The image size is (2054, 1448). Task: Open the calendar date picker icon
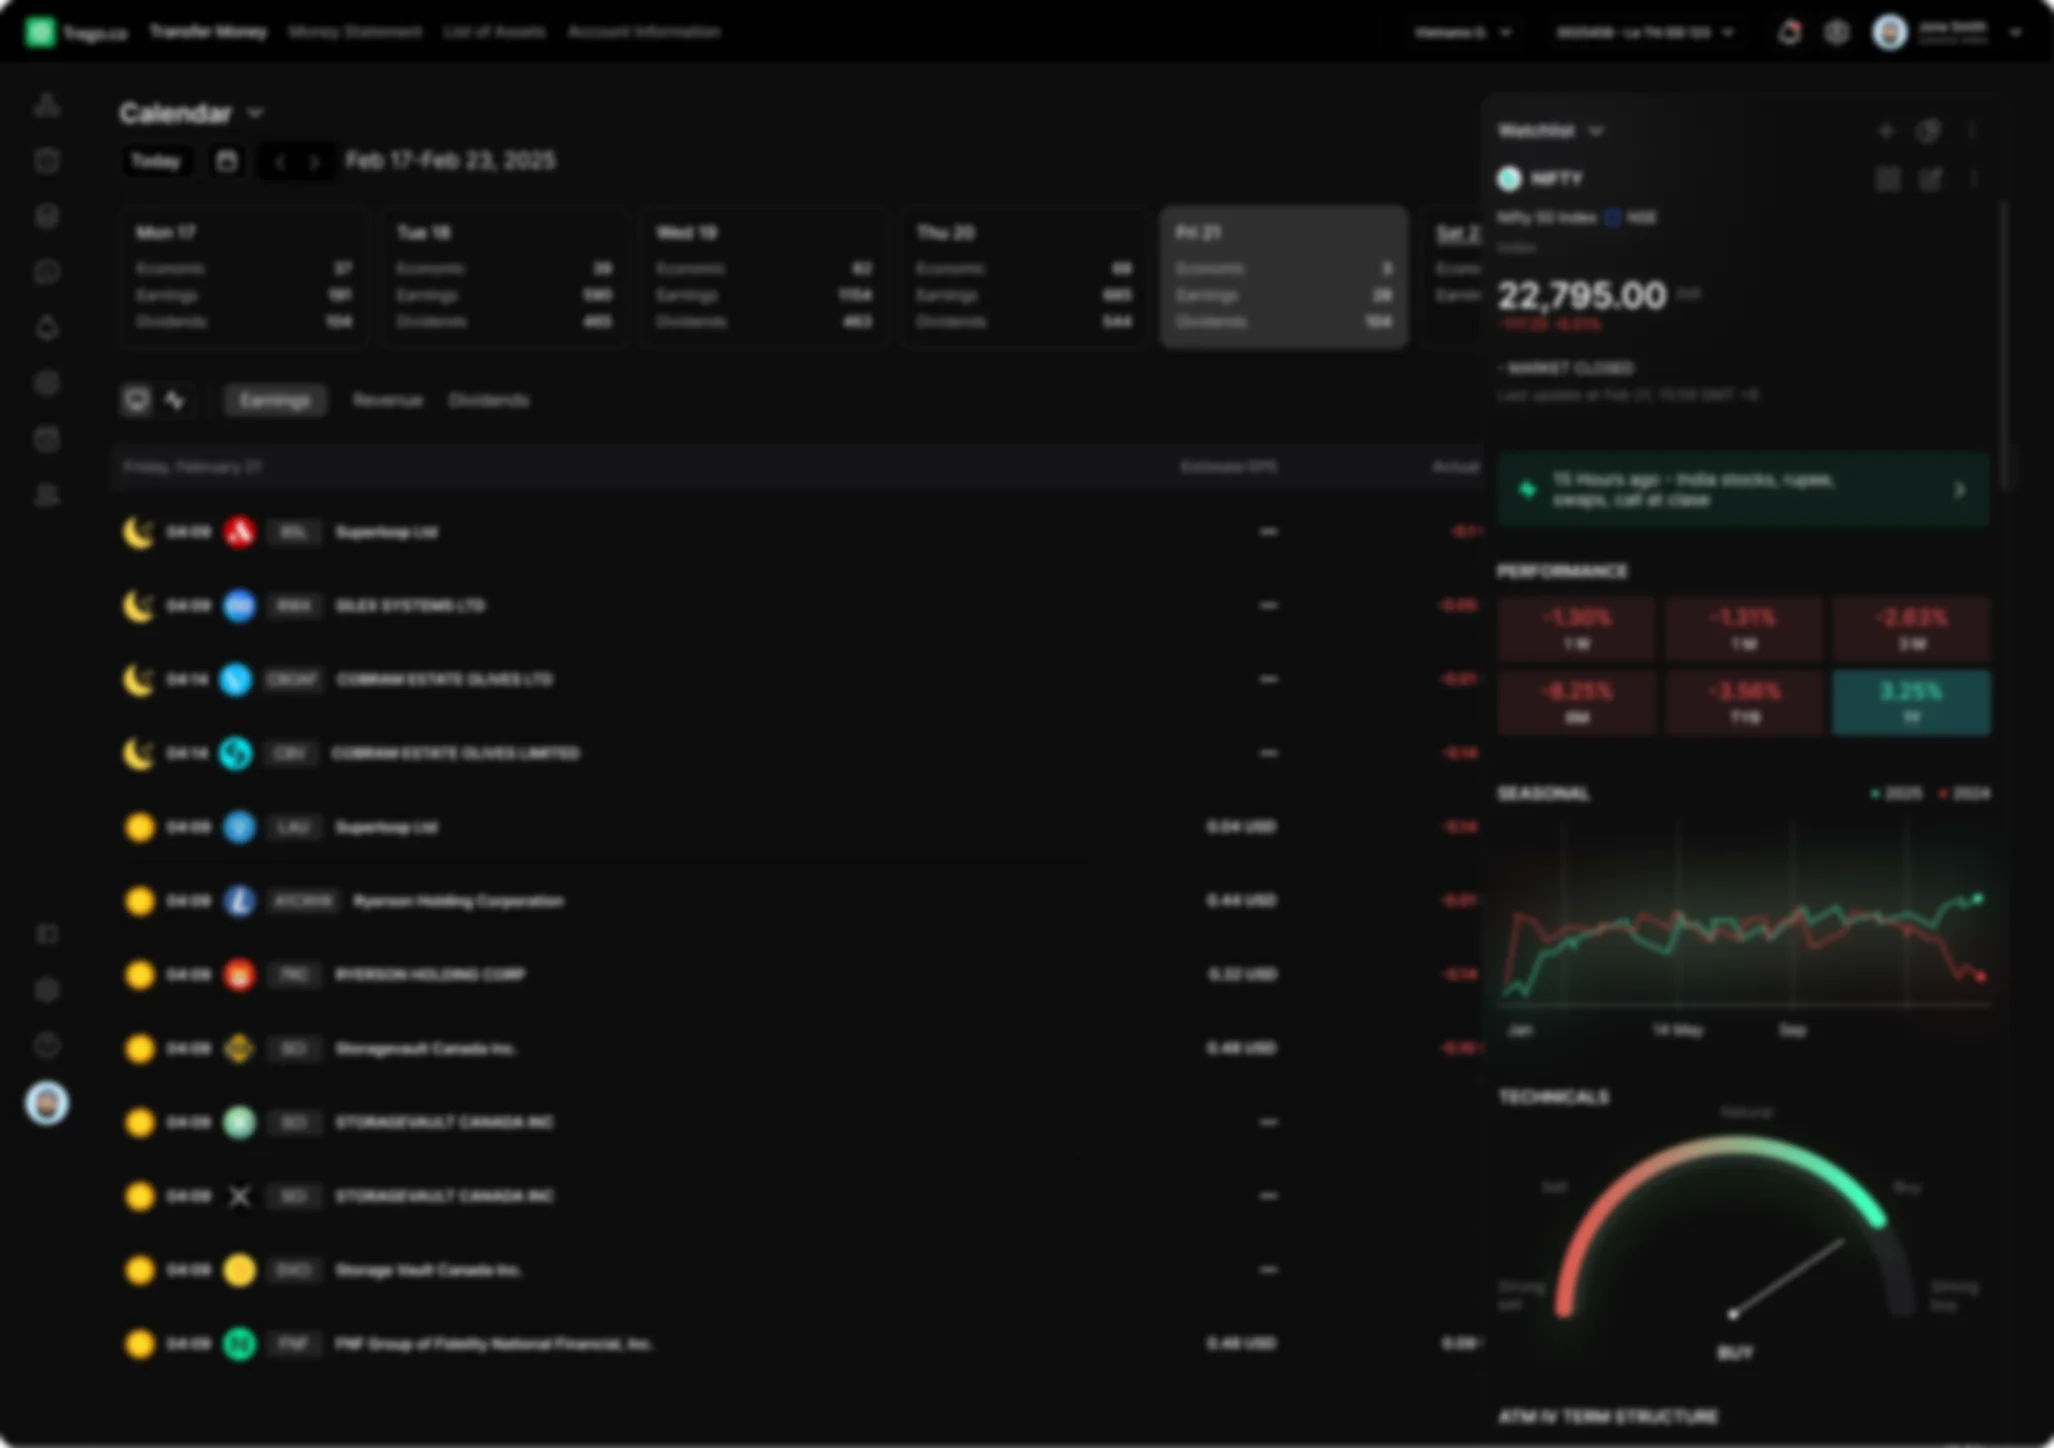225,161
